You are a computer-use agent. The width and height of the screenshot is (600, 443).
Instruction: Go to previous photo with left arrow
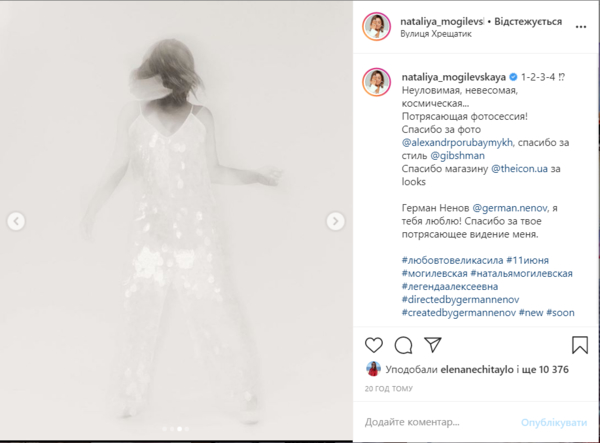click(x=16, y=221)
